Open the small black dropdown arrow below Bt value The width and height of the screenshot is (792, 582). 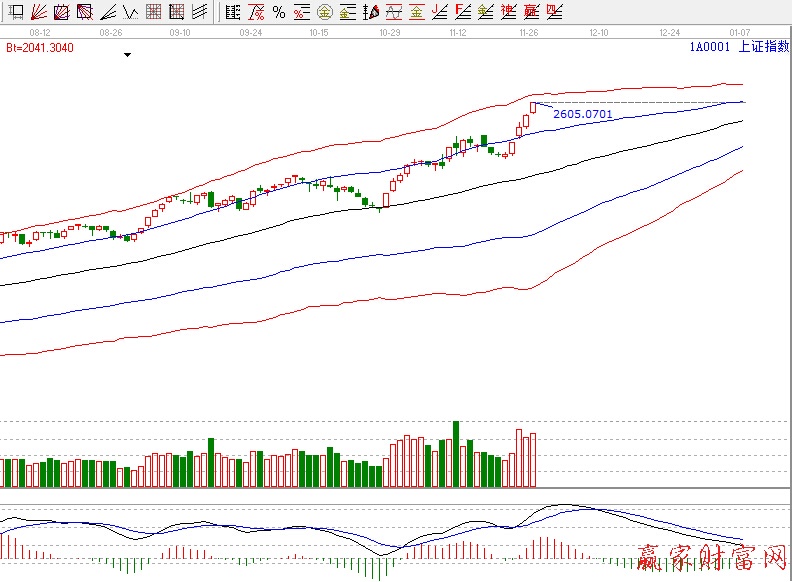point(127,56)
